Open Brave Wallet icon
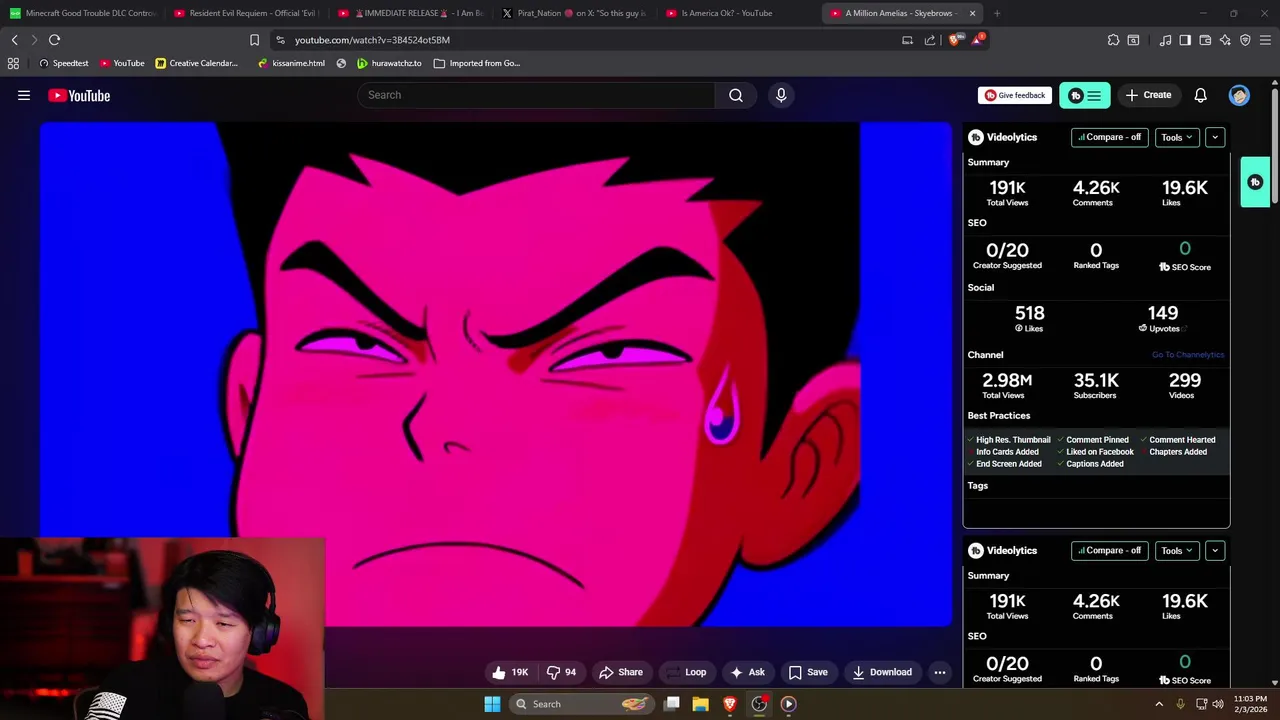This screenshot has height=720, width=1280. [x=1205, y=40]
